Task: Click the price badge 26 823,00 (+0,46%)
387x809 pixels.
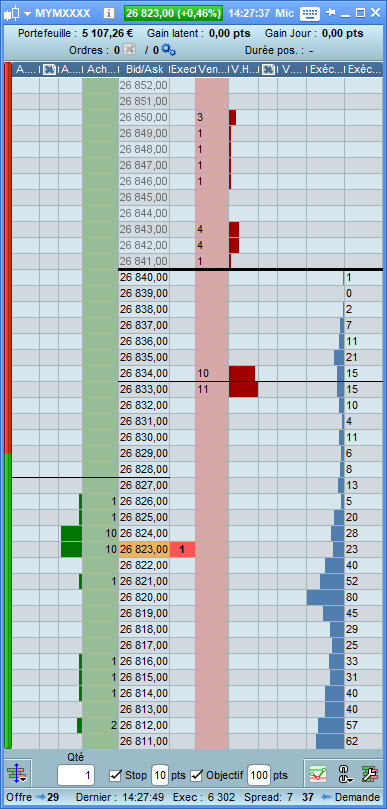Action: [173, 13]
